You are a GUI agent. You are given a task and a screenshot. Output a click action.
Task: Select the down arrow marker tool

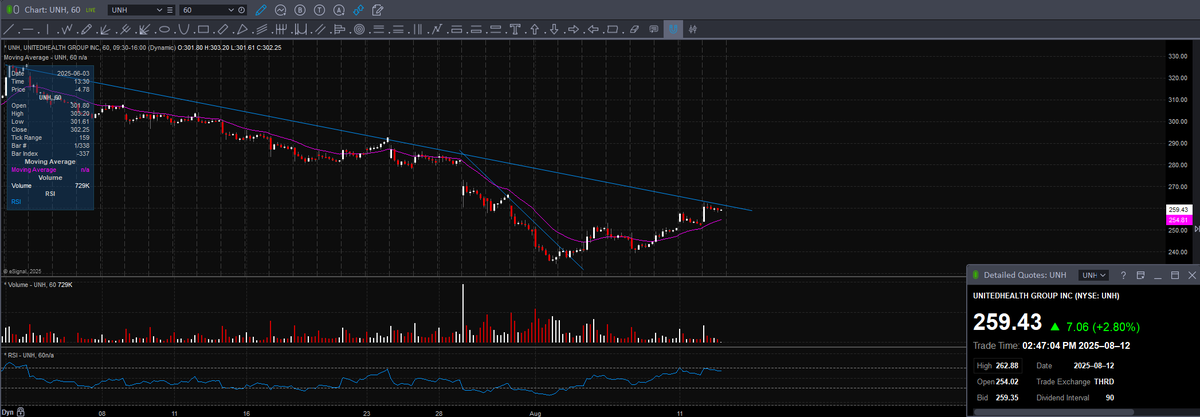554,29
